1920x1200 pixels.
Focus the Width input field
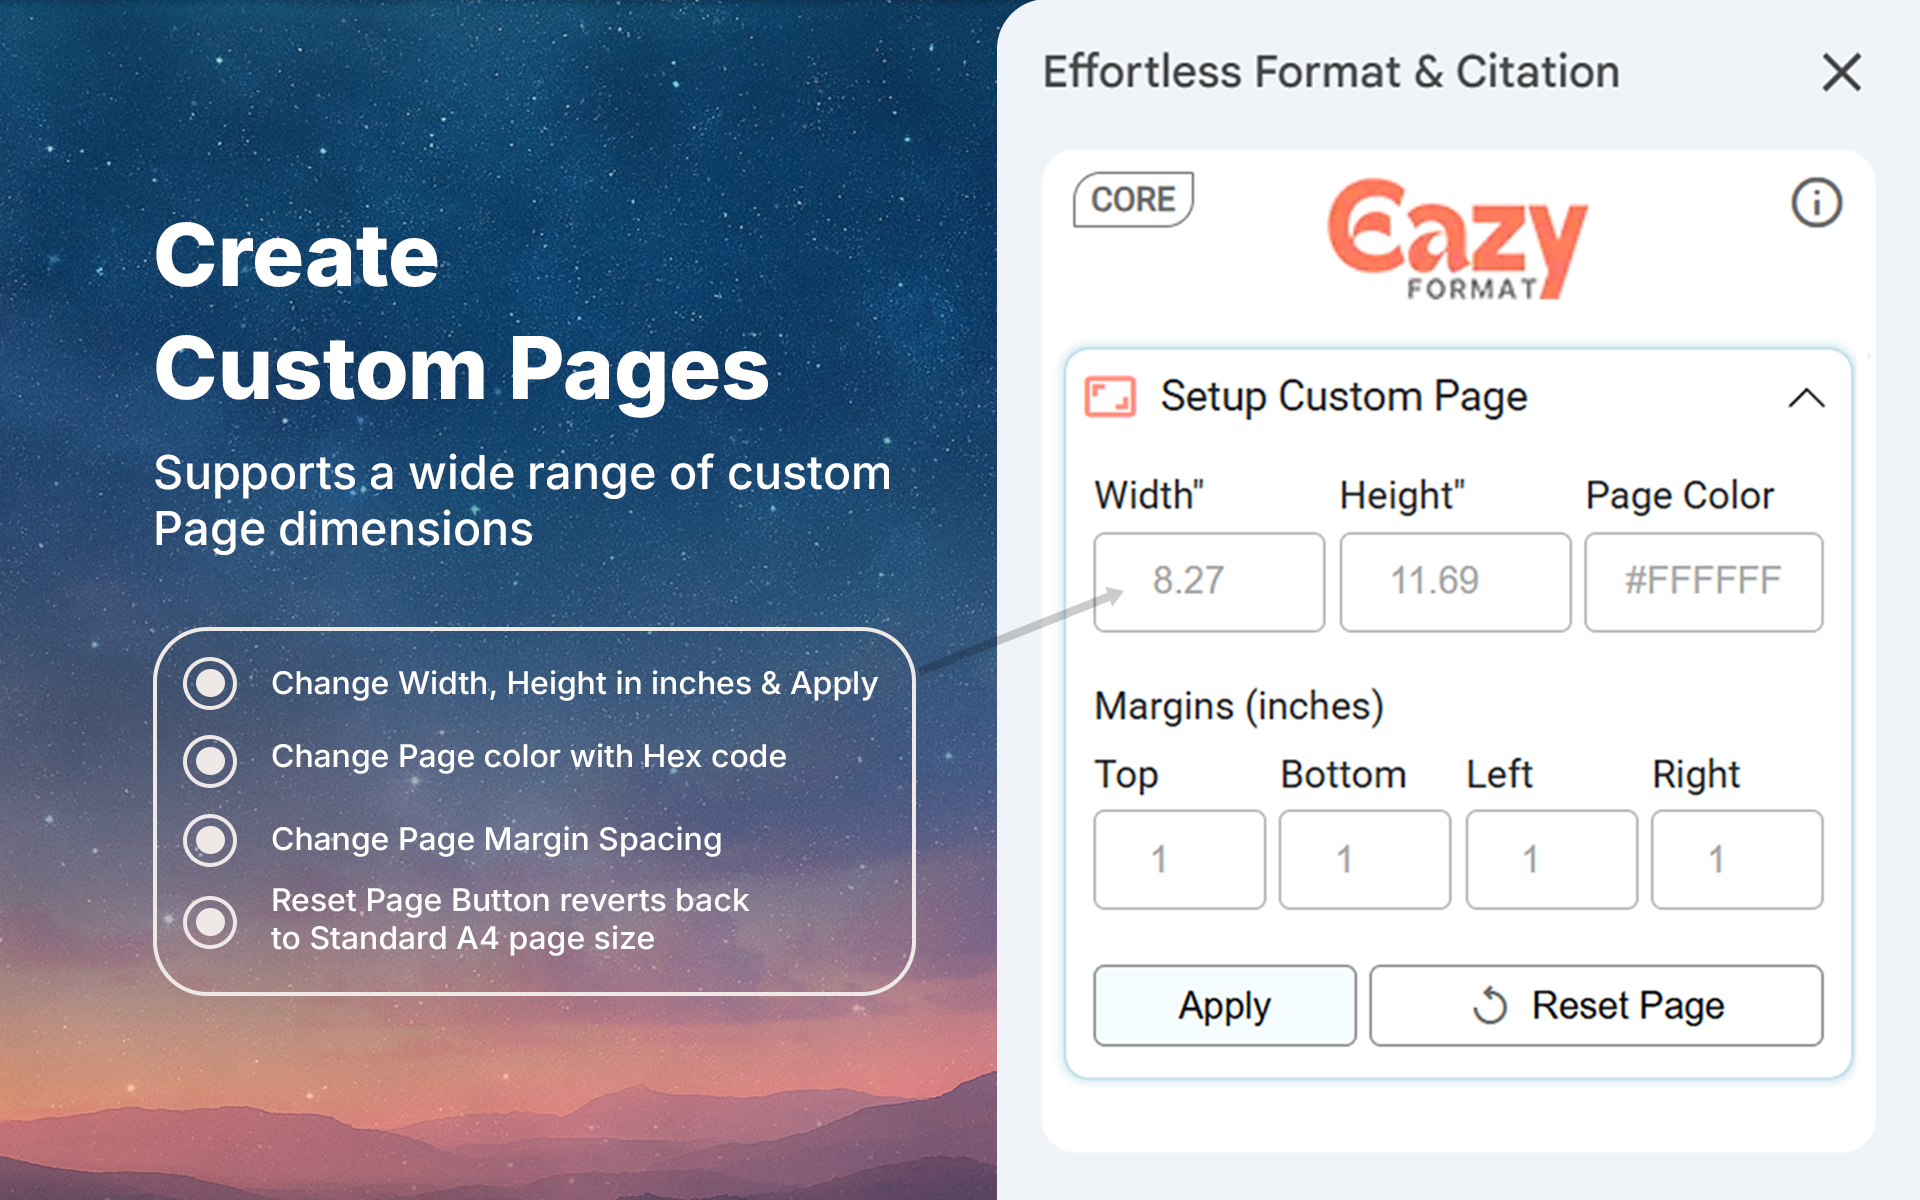[x=1208, y=582]
